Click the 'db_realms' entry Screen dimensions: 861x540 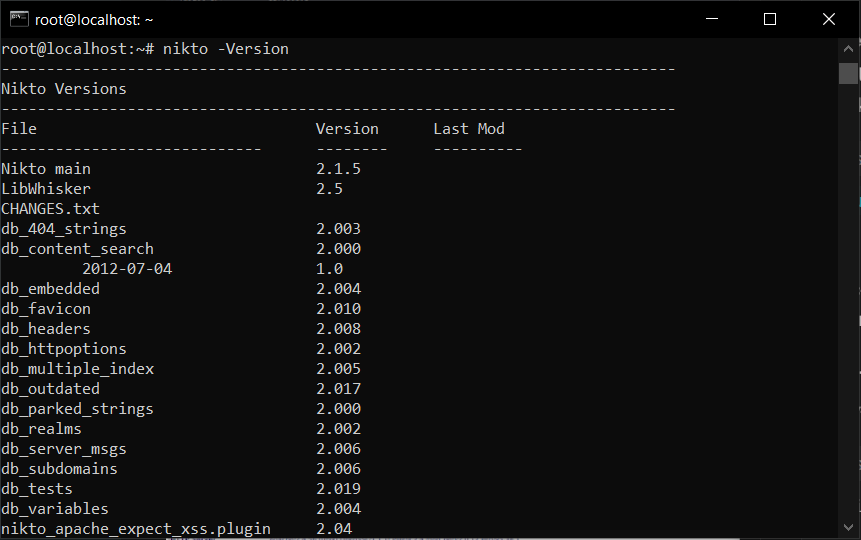tap(41, 429)
